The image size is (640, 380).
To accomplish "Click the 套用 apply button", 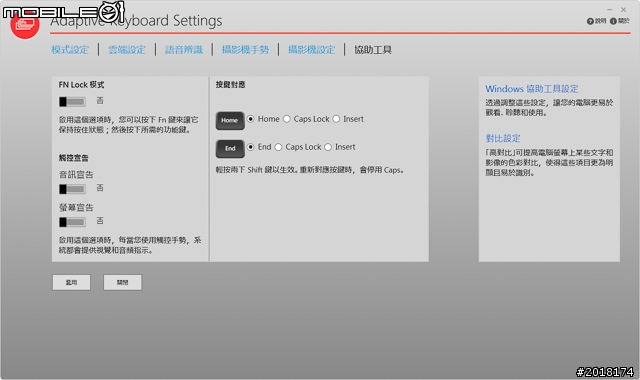I will [71, 282].
